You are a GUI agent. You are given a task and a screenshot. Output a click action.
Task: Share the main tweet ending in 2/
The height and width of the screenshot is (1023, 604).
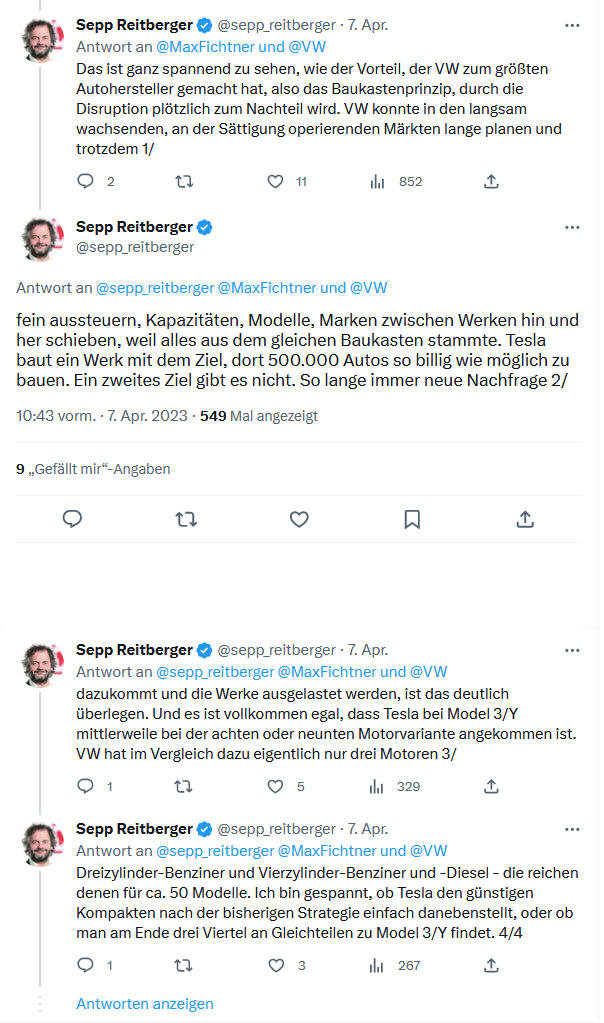(x=525, y=519)
